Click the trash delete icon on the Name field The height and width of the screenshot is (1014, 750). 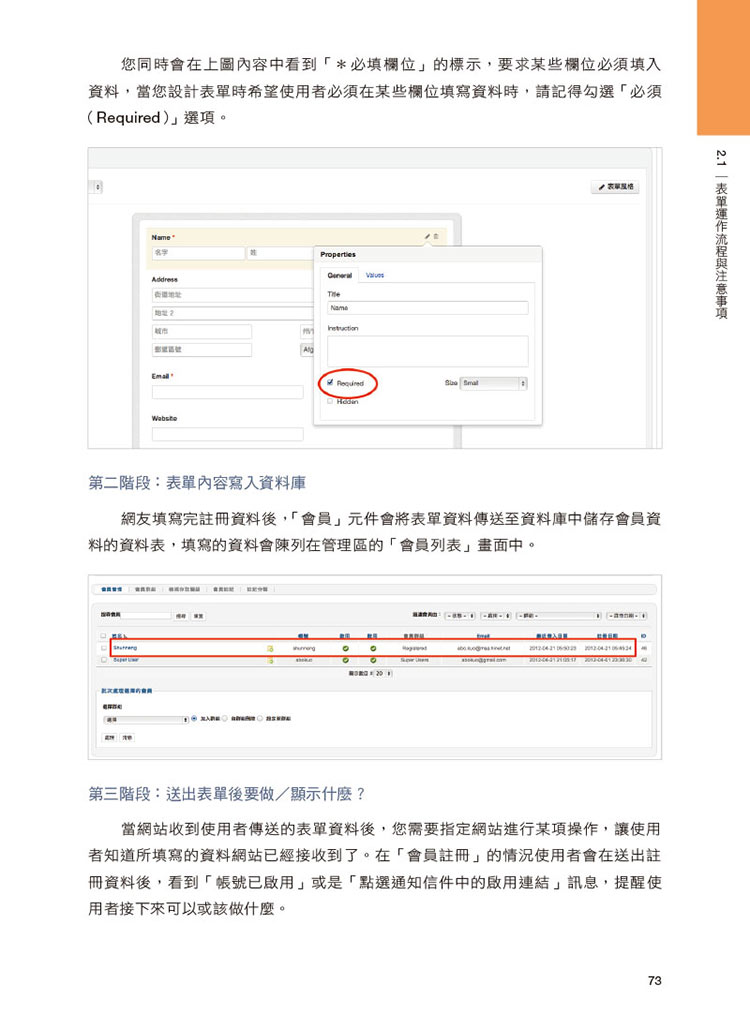[436, 237]
